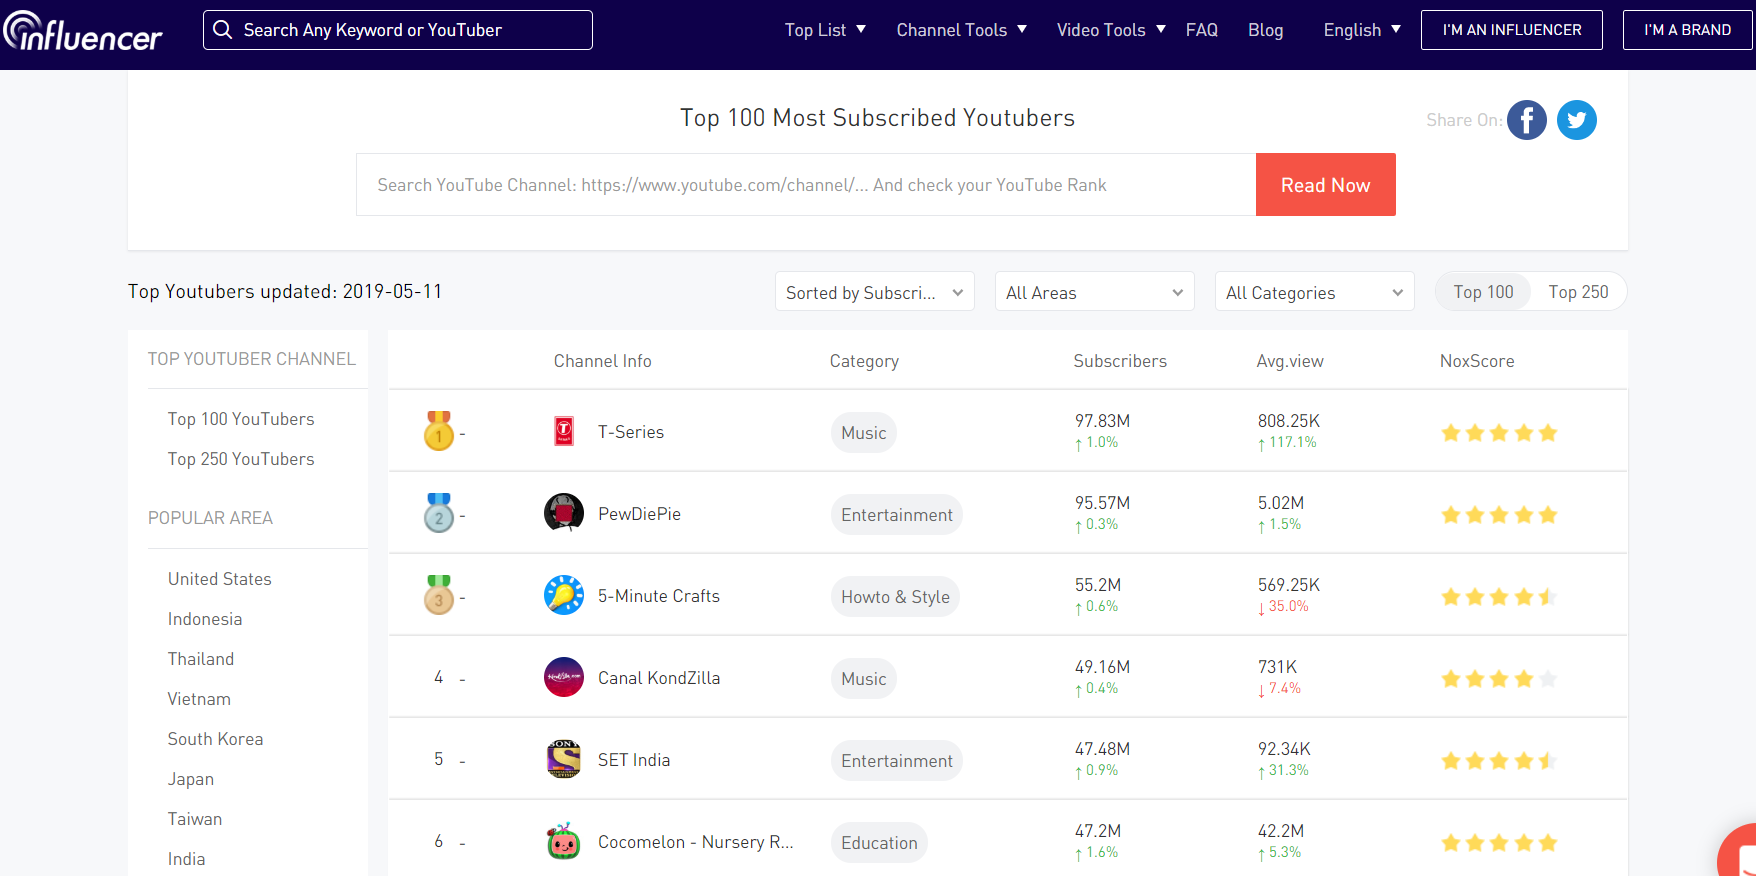Open 5-Minute Crafts channel avatar

564,595
